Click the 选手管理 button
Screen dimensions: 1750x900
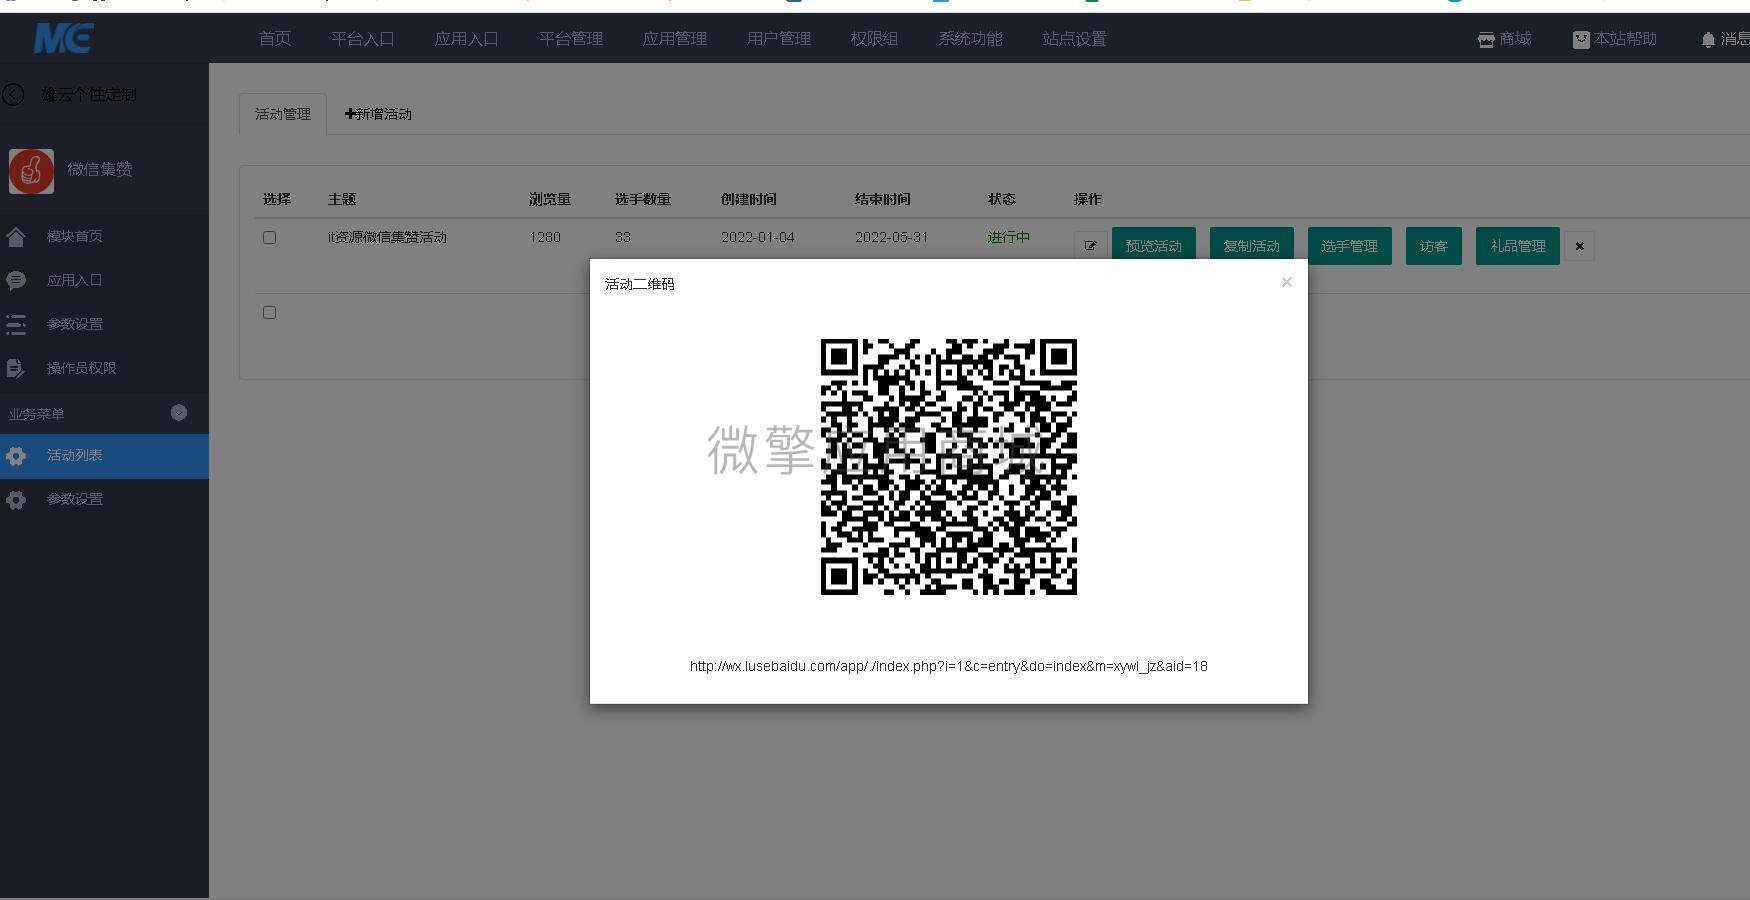tap(1350, 246)
